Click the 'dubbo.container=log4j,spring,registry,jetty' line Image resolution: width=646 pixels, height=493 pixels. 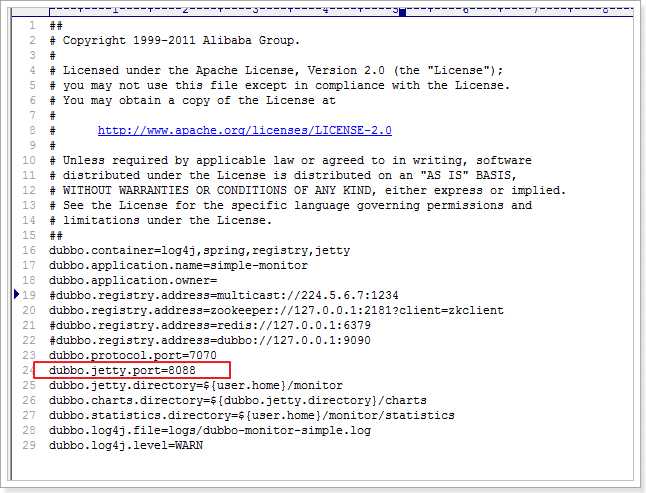coord(199,250)
